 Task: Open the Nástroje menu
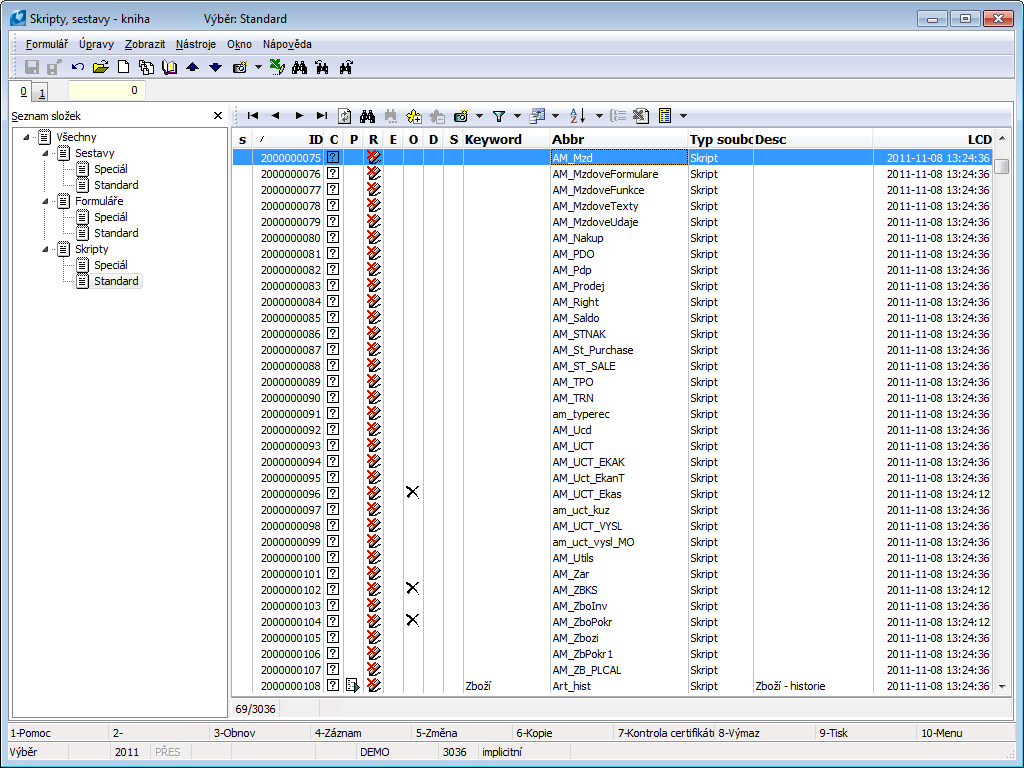196,44
